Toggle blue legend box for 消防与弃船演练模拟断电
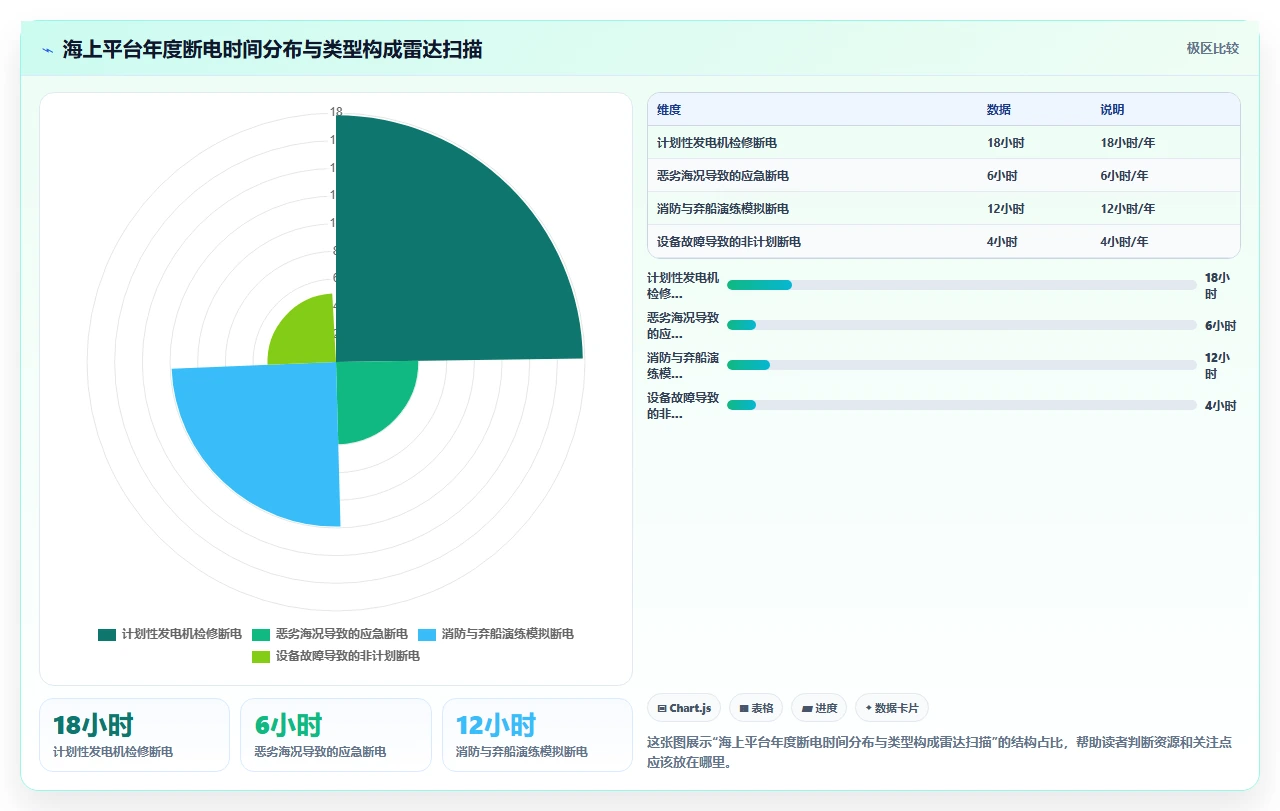Screen dimensions: 1280x811 click(x=427, y=634)
